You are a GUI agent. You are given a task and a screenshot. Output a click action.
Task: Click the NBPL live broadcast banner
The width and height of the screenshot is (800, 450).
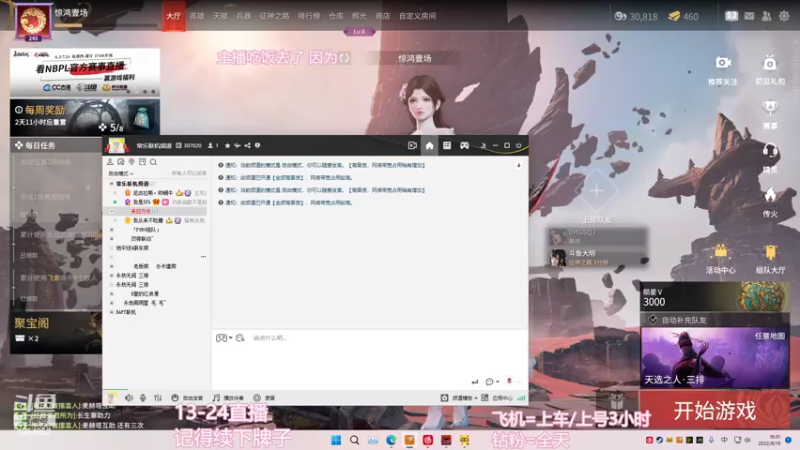85,72
